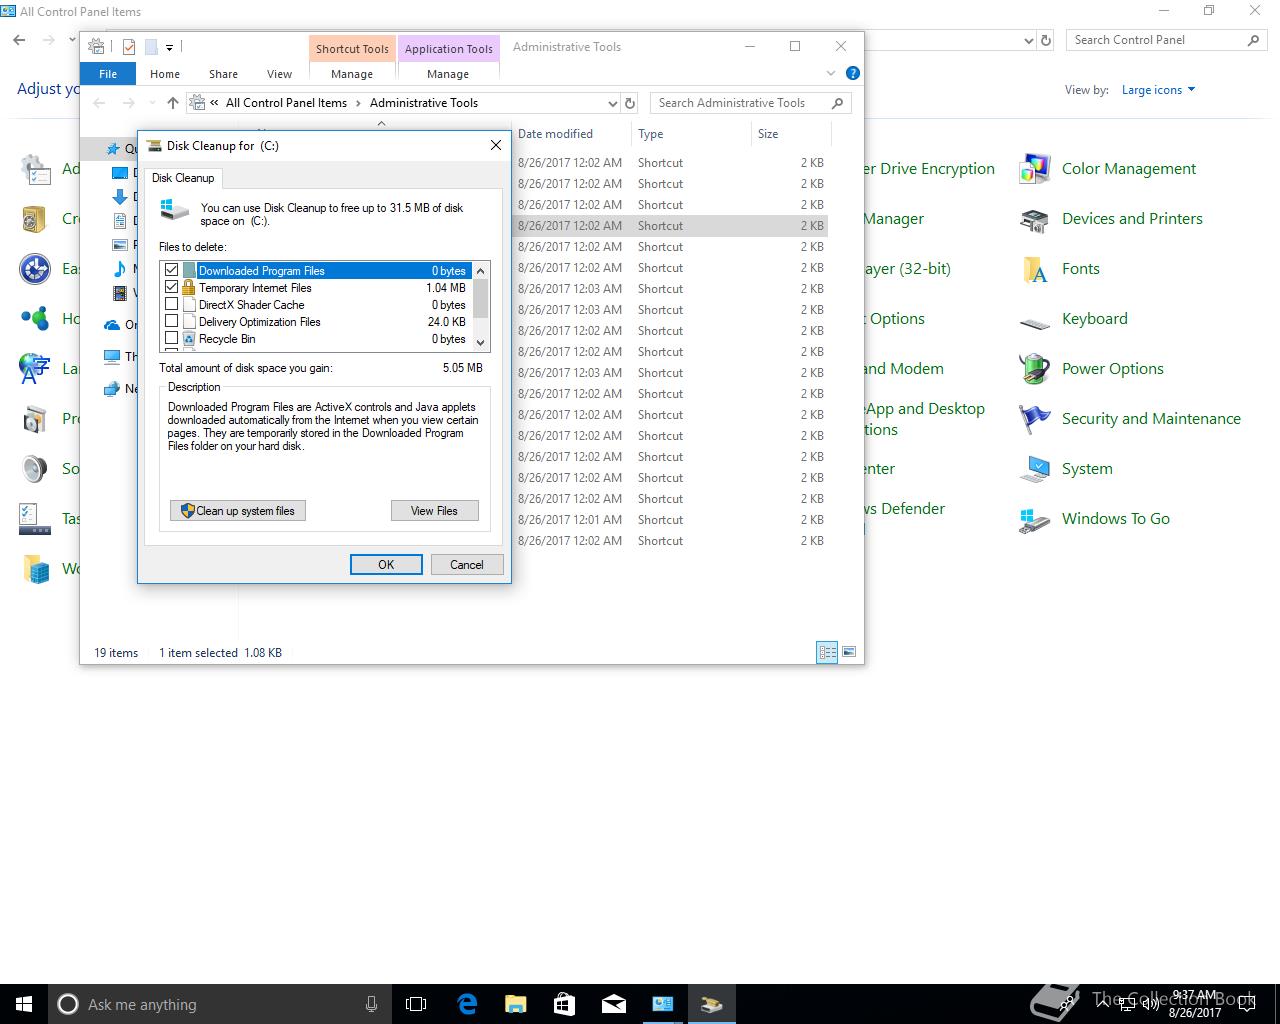
Task: Click All Control Panel Items breadcrumb
Action: [286, 103]
